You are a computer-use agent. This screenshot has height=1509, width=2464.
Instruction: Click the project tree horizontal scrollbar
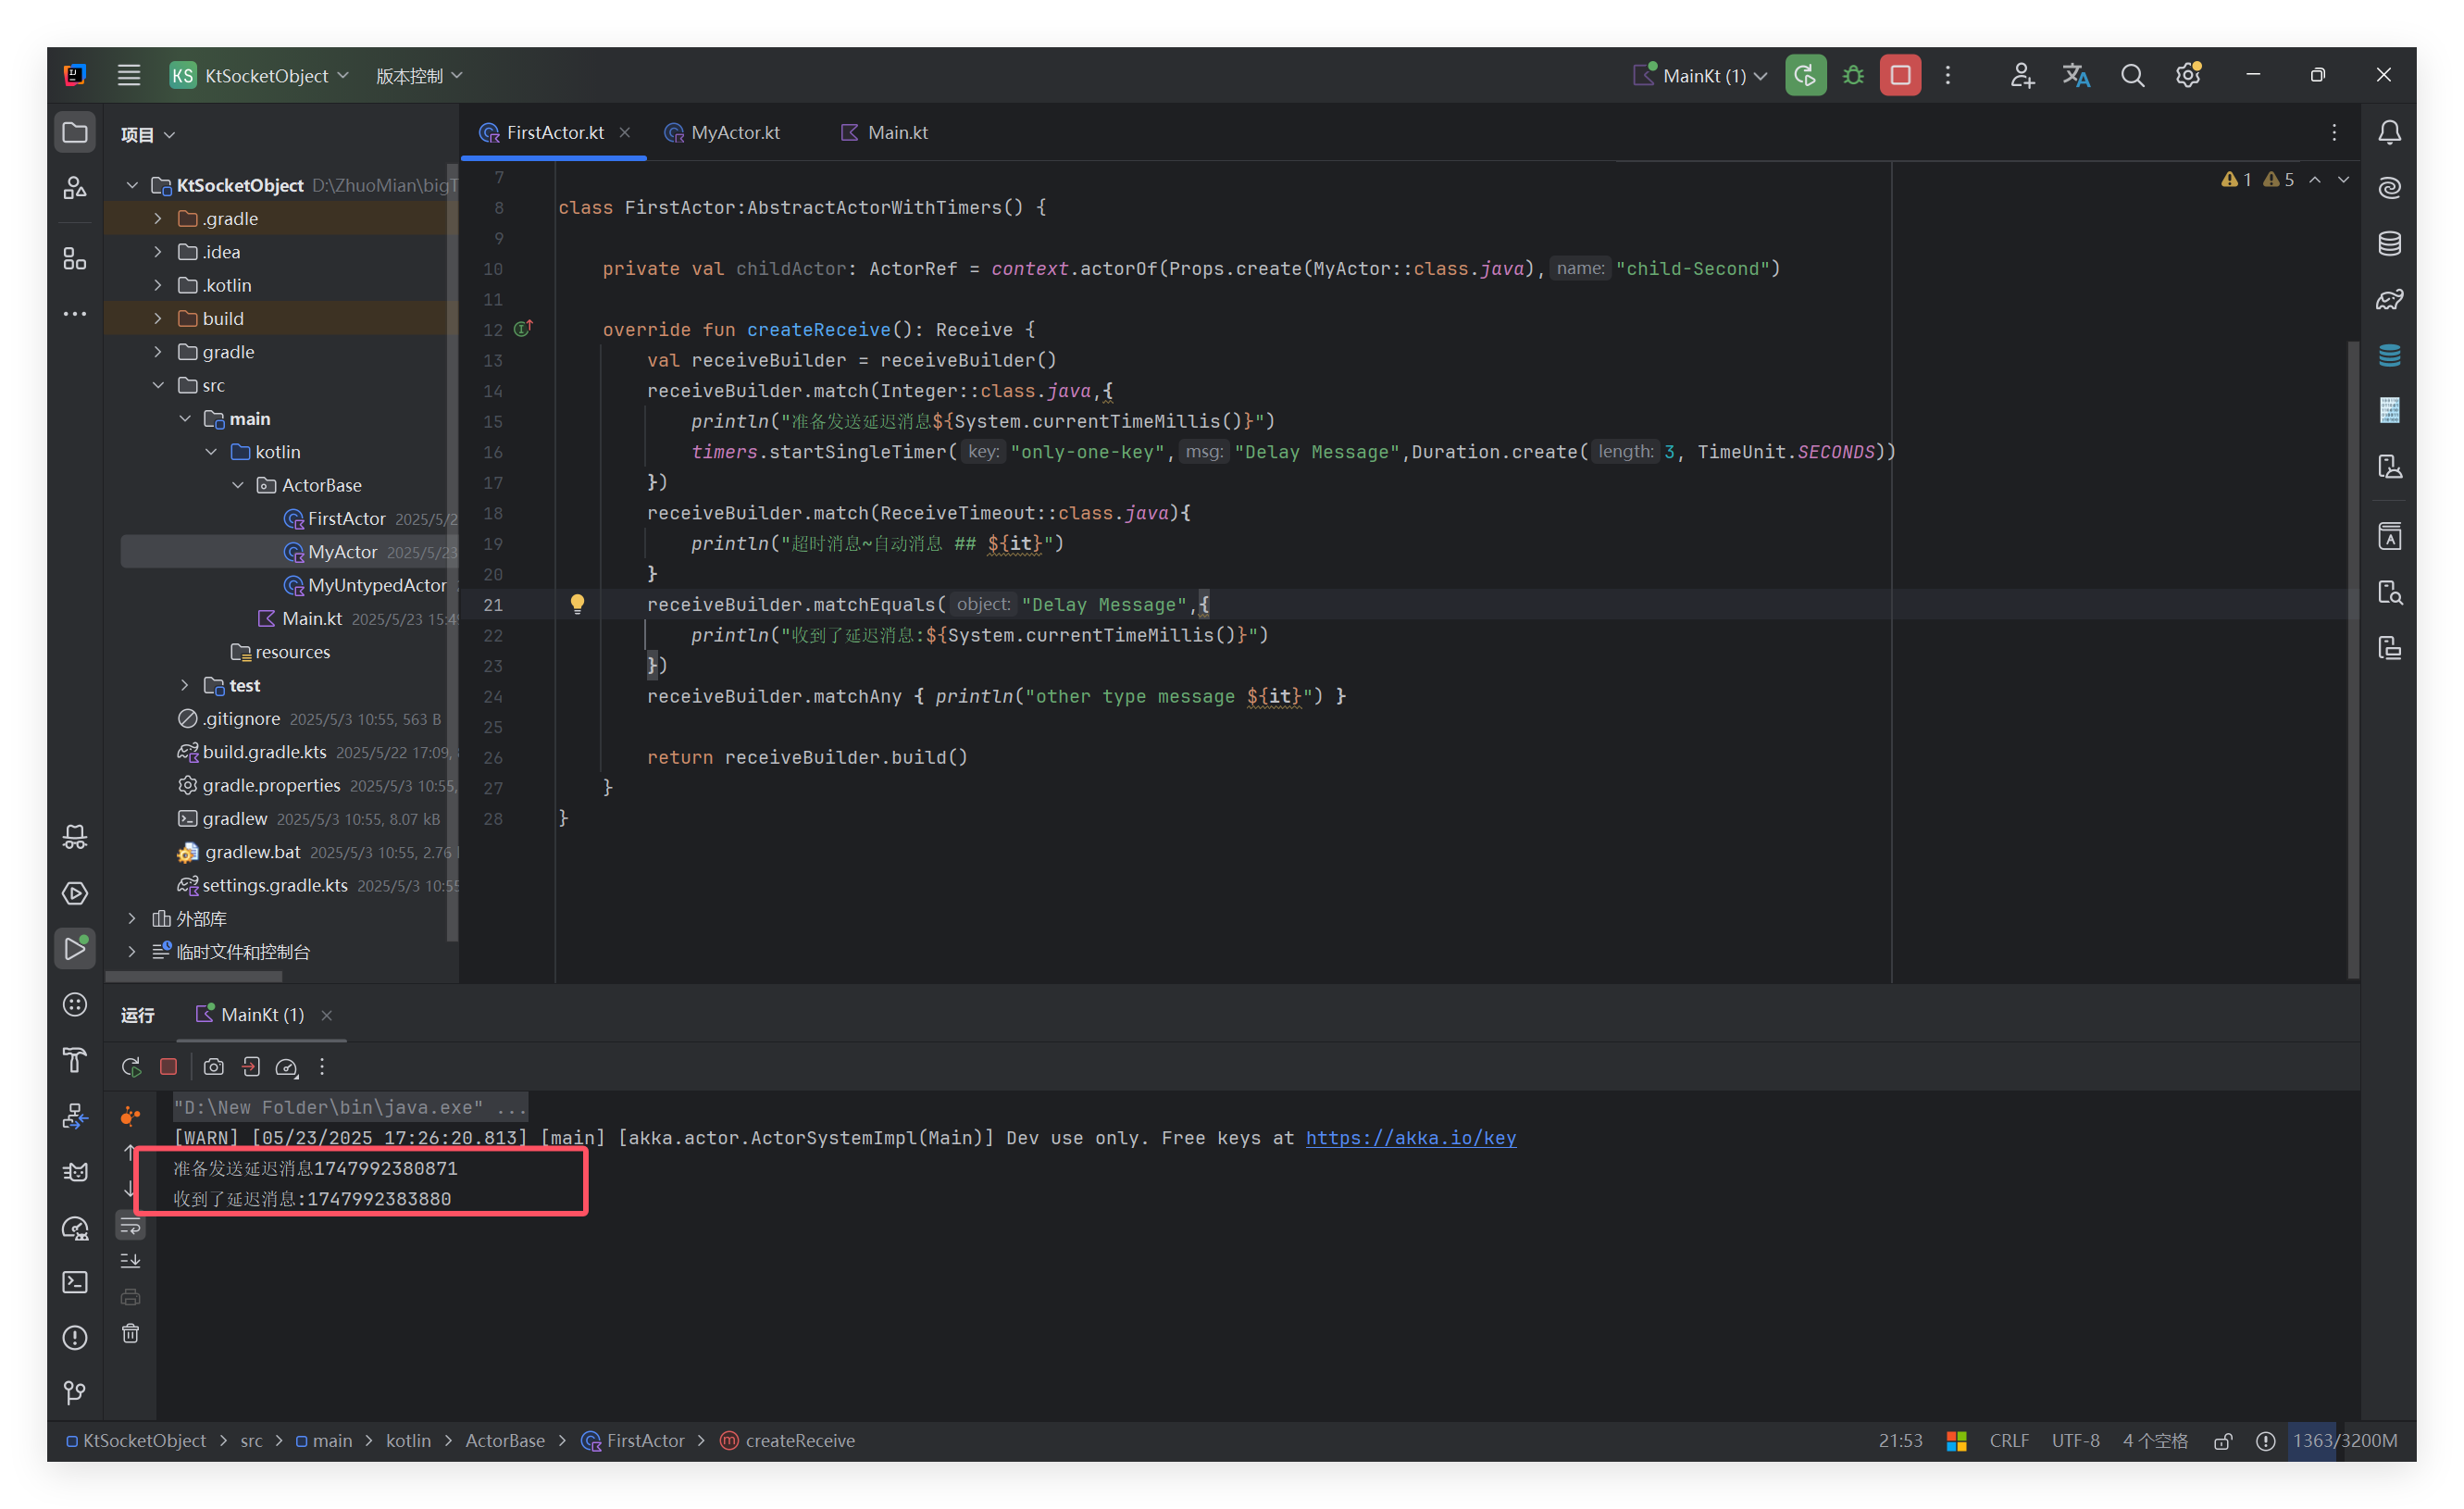(x=194, y=976)
